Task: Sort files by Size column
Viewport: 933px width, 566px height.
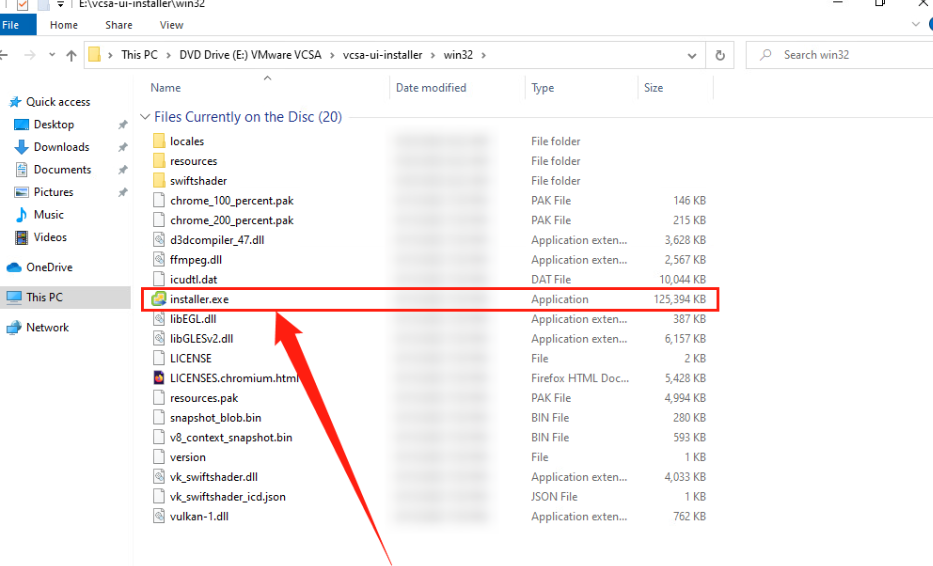Action: pos(653,87)
